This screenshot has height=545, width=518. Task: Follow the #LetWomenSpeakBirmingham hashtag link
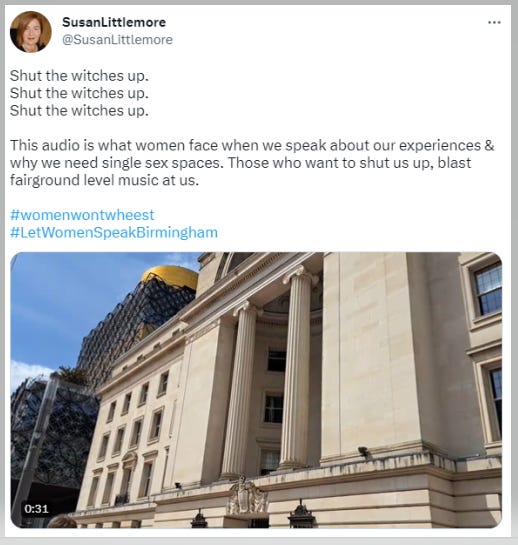[114, 232]
